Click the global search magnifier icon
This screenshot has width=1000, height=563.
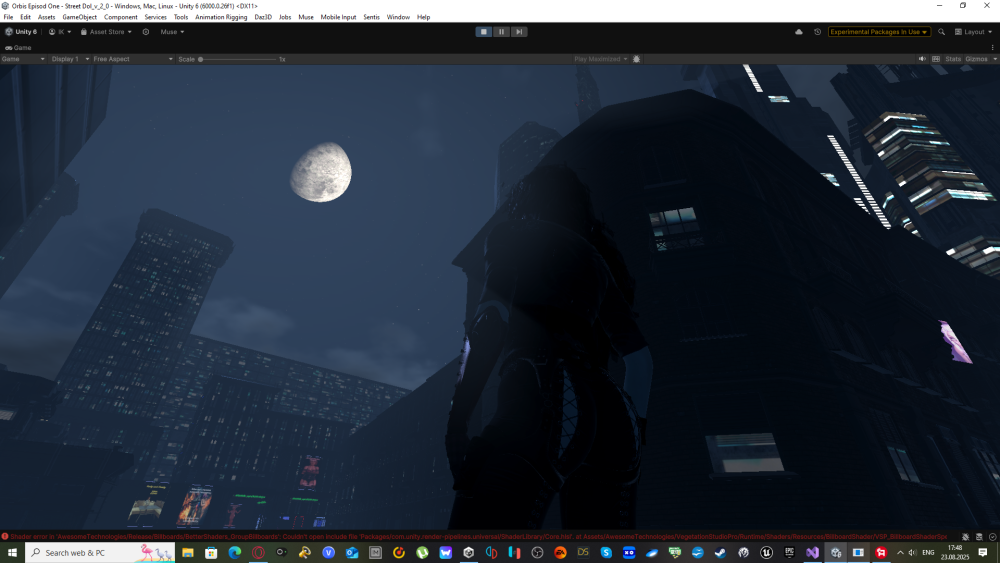[x=941, y=32]
